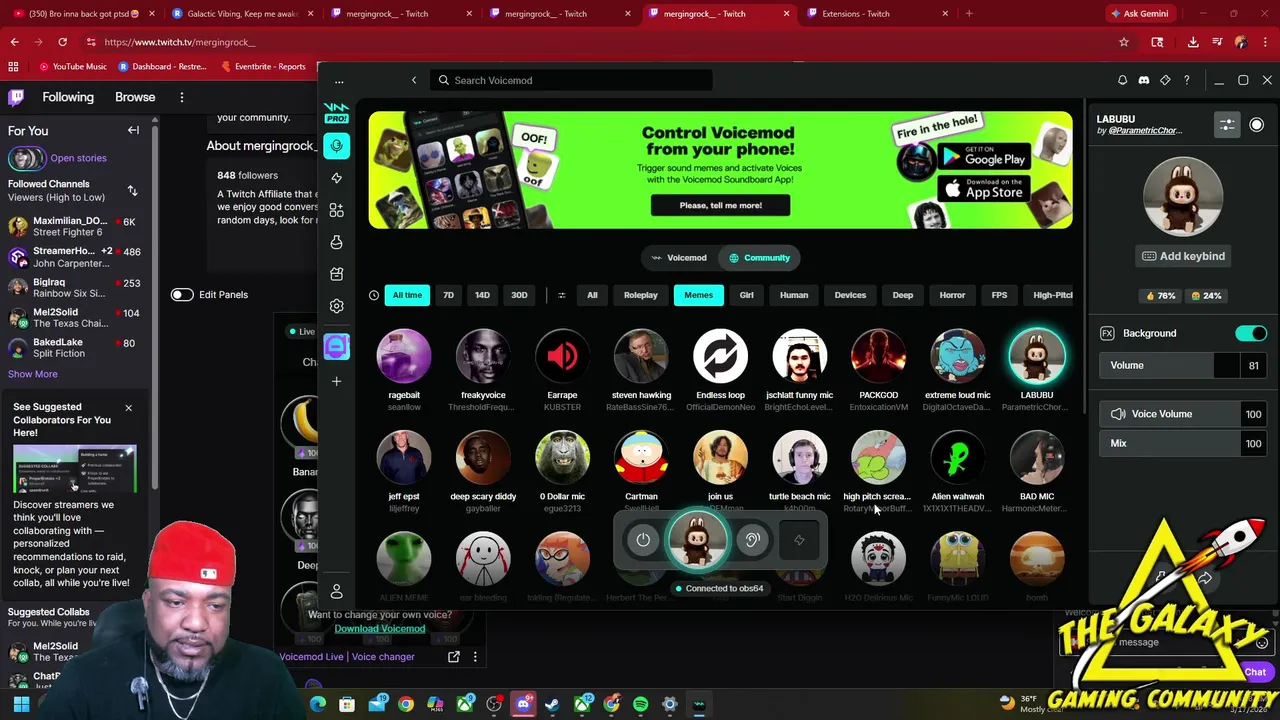Toggle the voice changer power button
The width and height of the screenshot is (1280, 720).
point(643,540)
